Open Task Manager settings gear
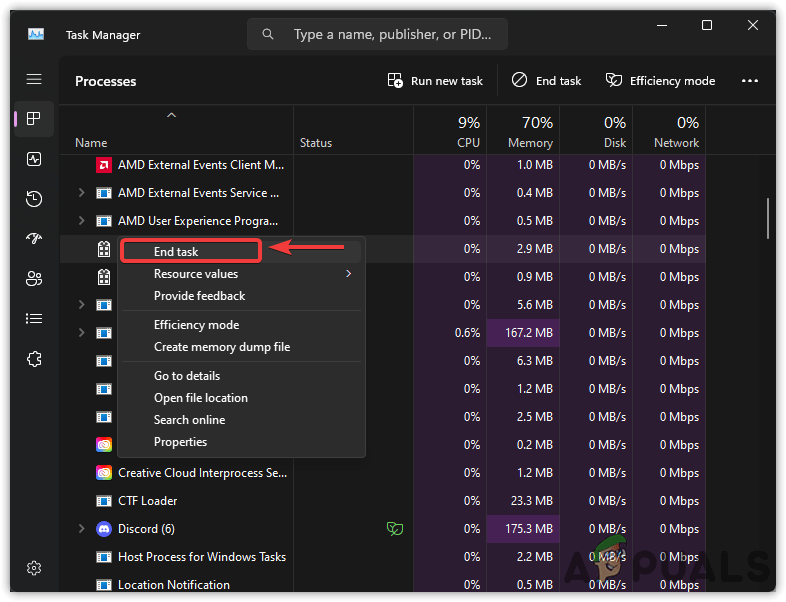Viewport: 786px width, 602px height. tap(34, 568)
